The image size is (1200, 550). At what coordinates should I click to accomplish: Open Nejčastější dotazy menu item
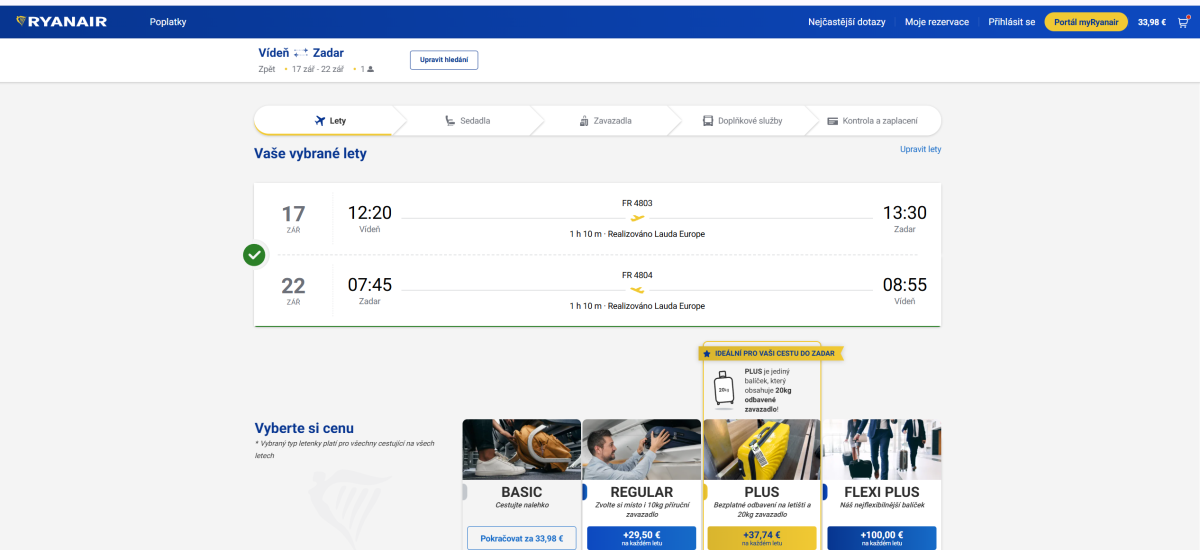coord(846,22)
